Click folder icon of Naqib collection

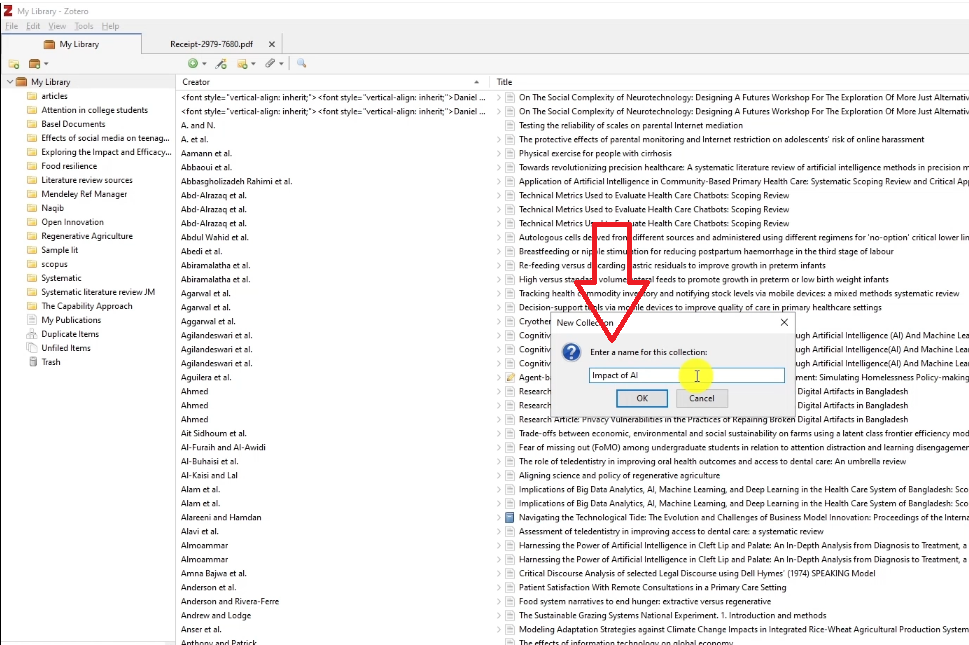(x=32, y=208)
